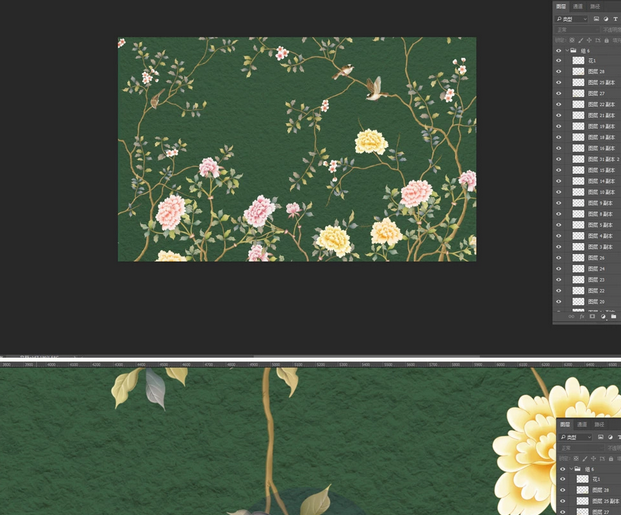
Task: Select layer 图层 23 in the layers list
Action: (x=596, y=280)
